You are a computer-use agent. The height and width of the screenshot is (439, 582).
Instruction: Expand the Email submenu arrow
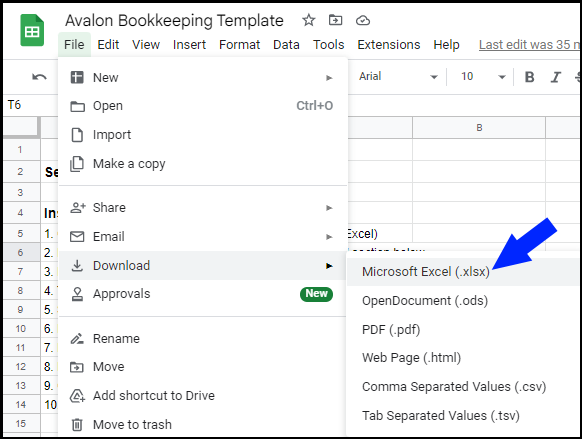tap(329, 237)
